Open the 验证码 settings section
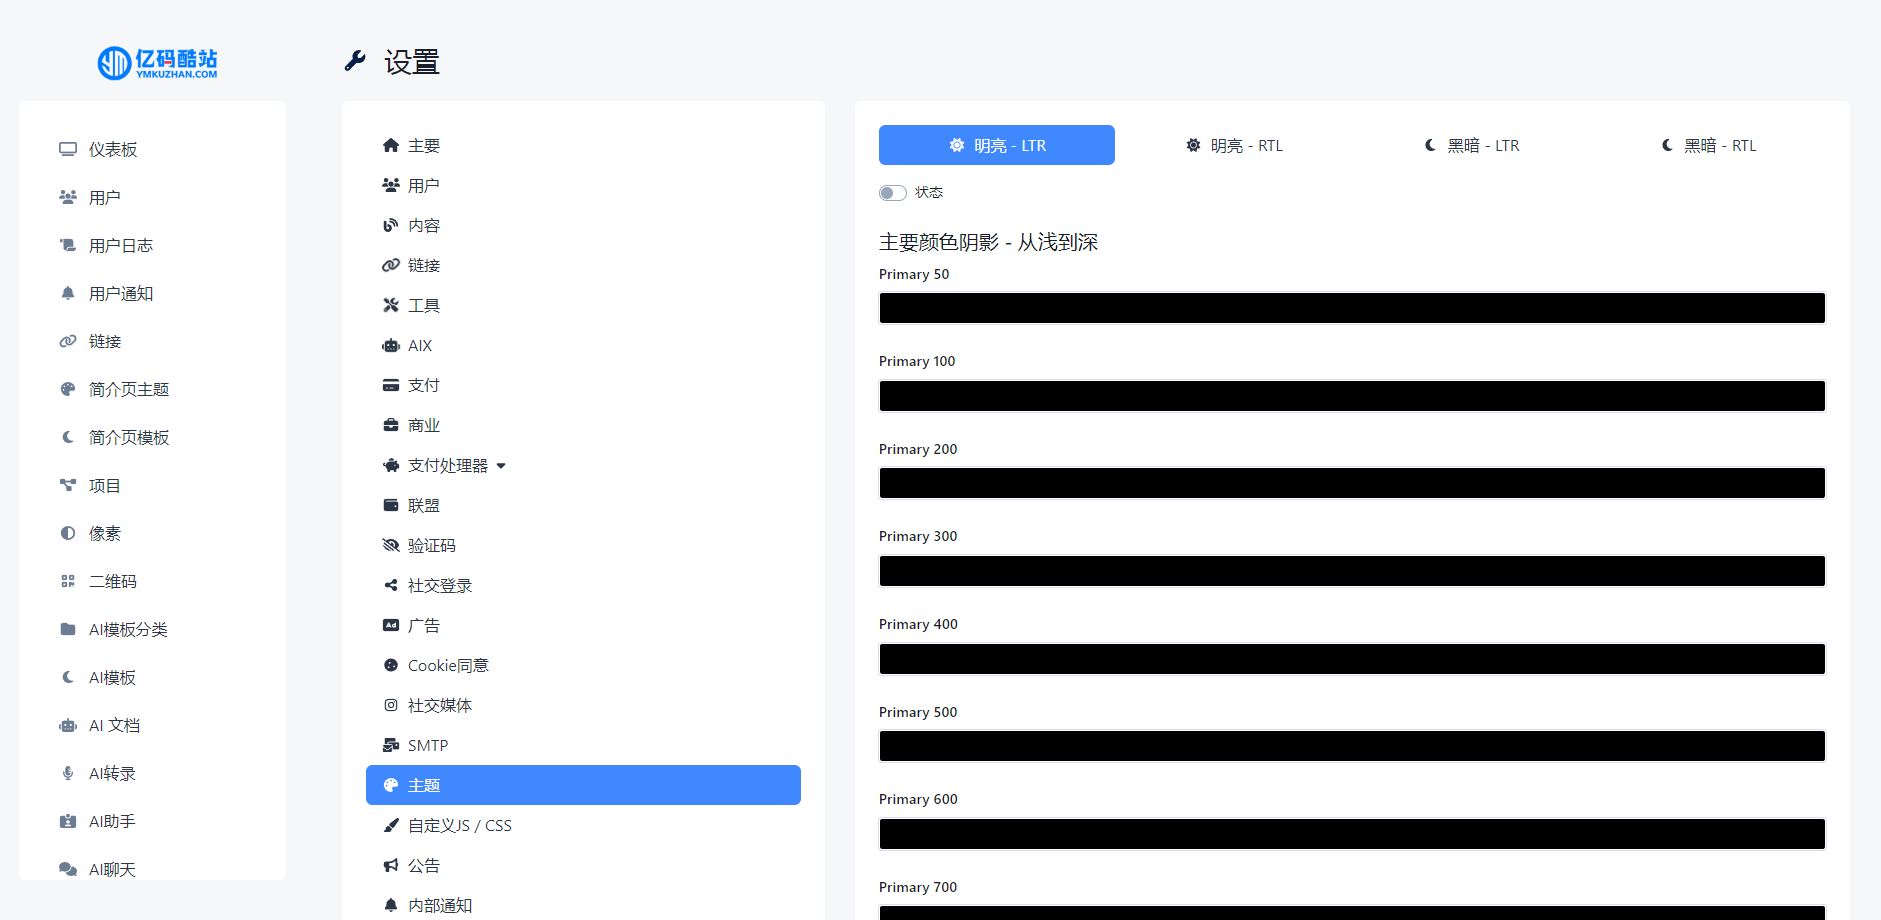The height and width of the screenshot is (920, 1881). (x=431, y=545)
